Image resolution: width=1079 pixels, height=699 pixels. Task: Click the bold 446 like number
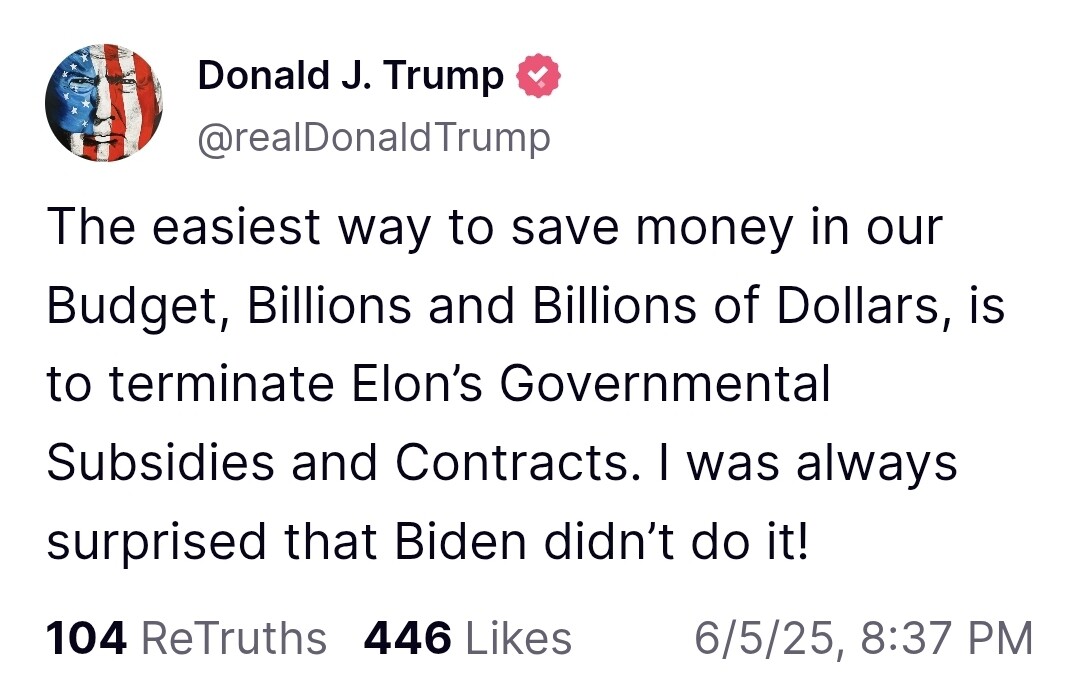click(x=408, y=638)
